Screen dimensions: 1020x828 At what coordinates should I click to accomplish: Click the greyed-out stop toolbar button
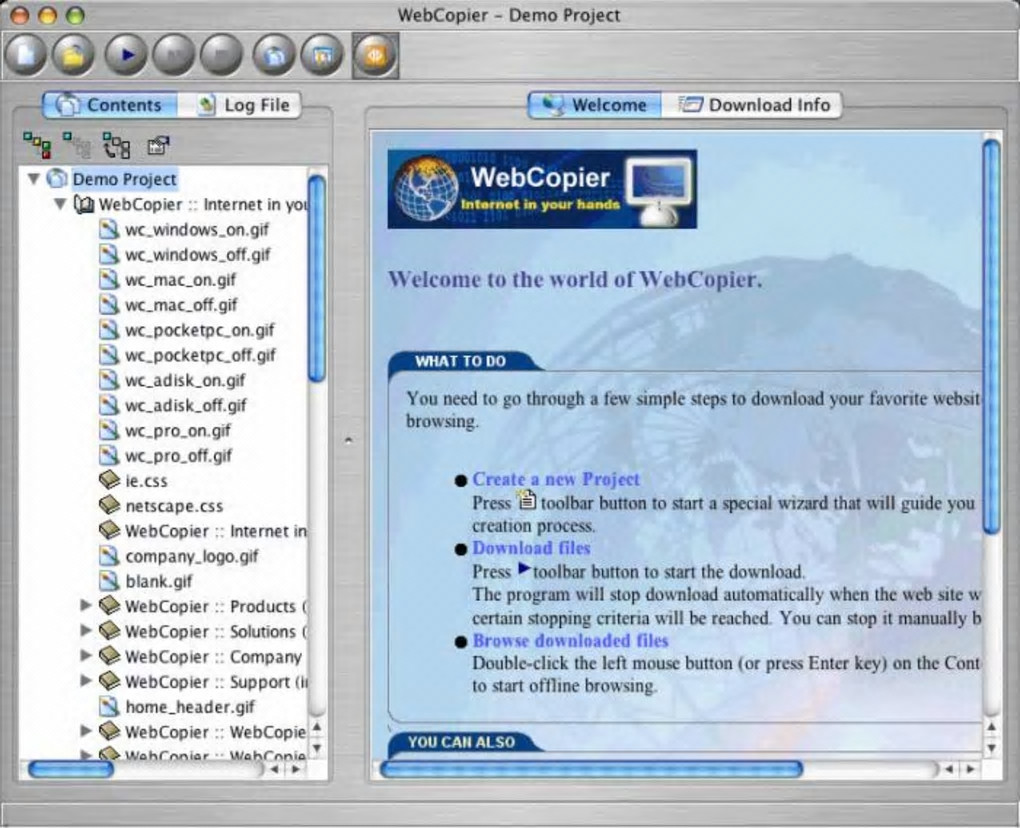[222, 56]
